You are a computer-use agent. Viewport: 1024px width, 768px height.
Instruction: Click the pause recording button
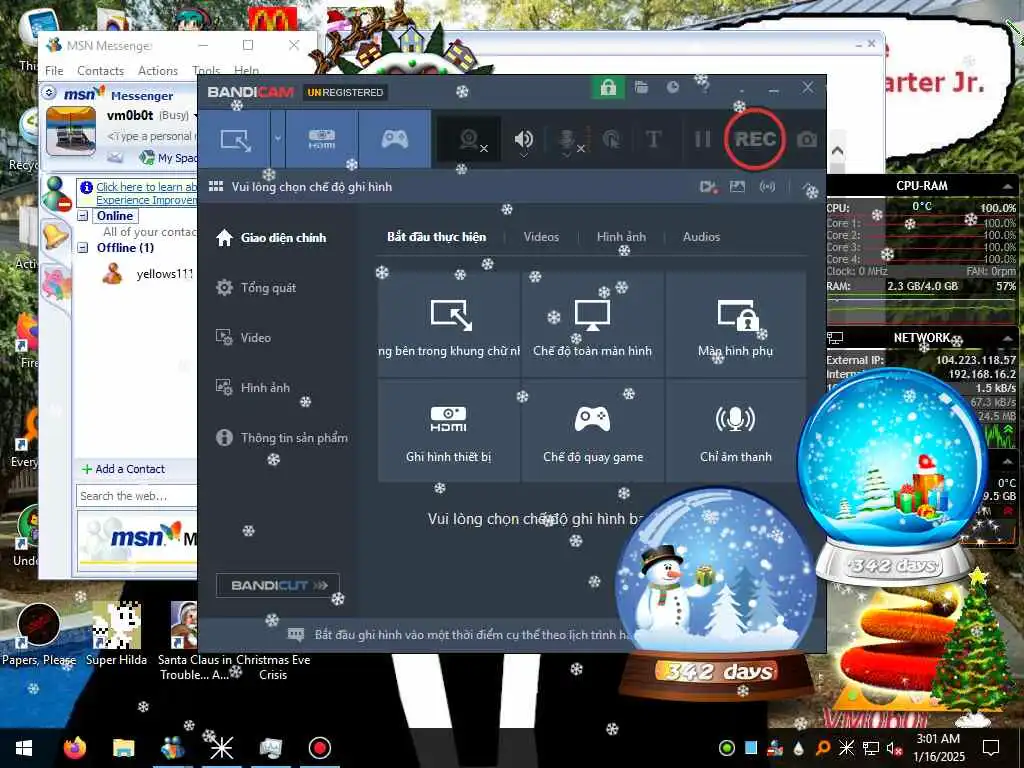click(x=702, y=139)
